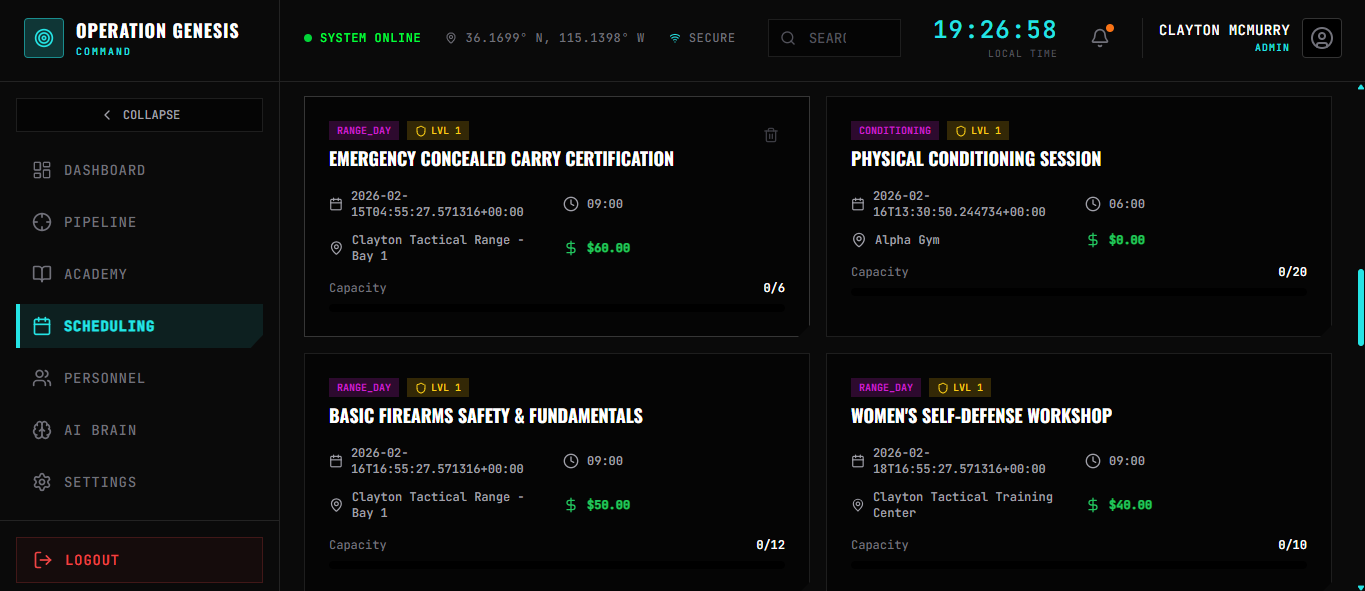Collapse the sidebar navigation

pos(139,115)
